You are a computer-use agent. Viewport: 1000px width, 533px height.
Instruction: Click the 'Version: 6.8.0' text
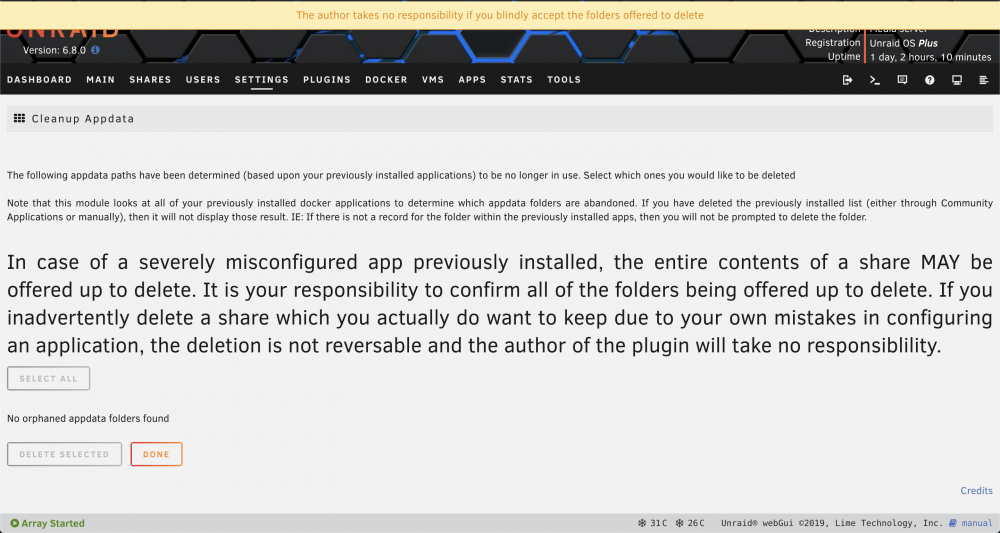(54, 50)
